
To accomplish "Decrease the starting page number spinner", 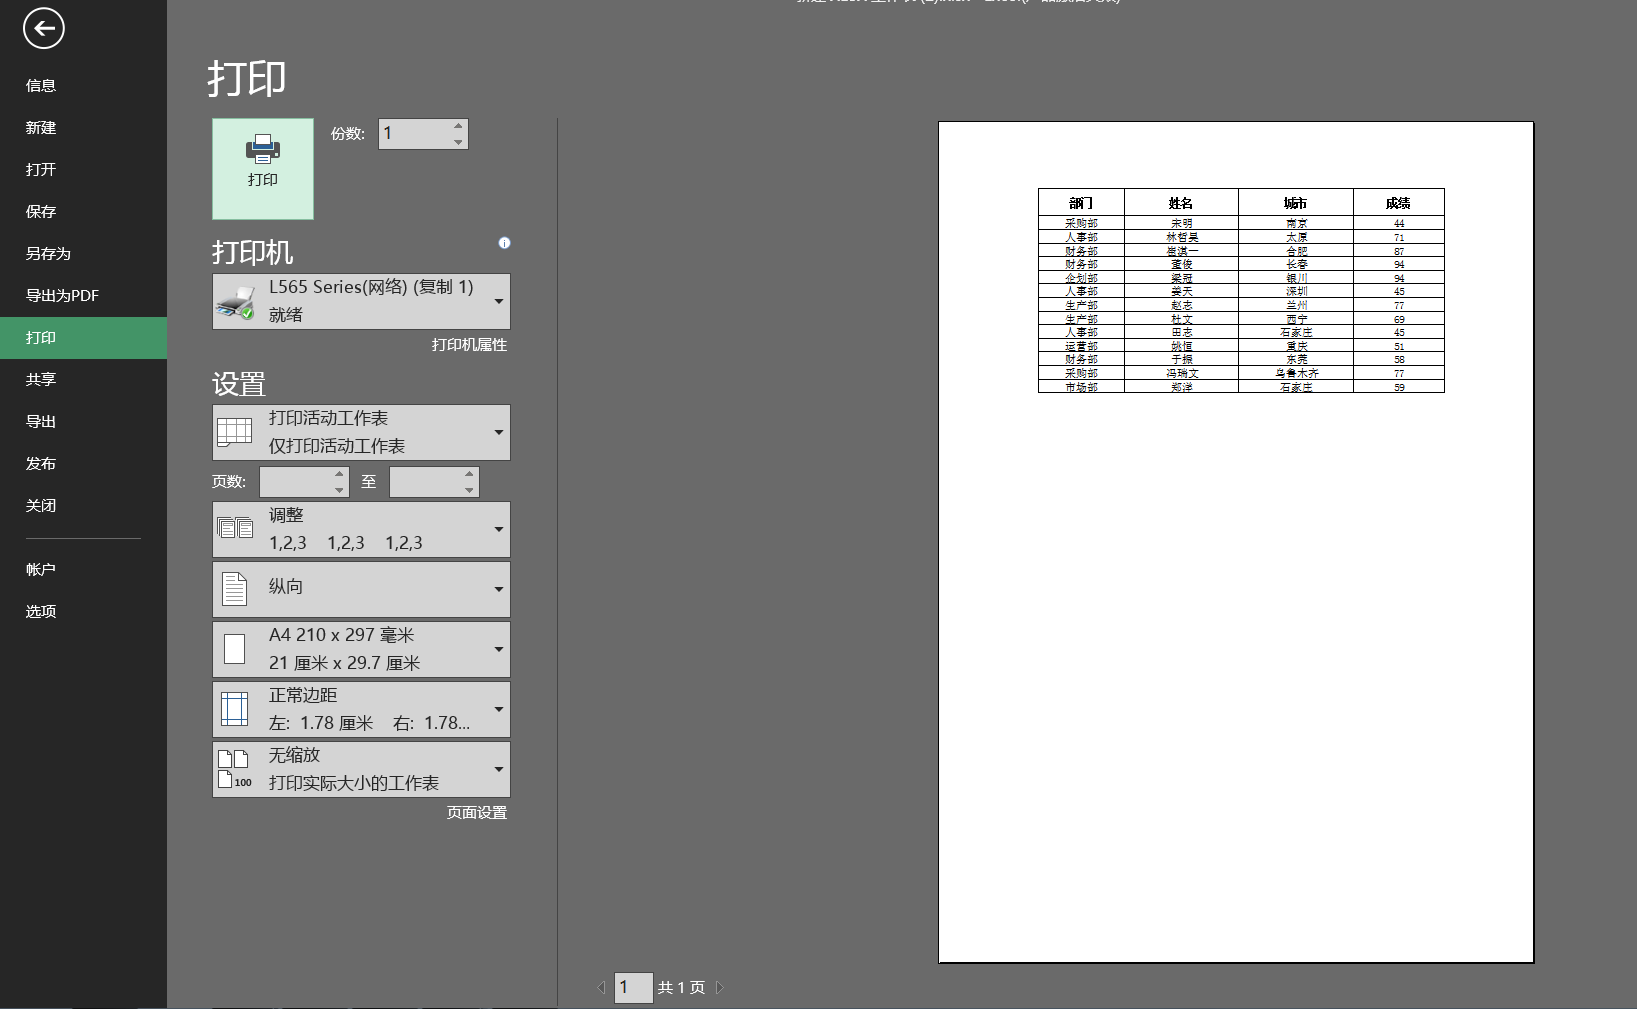I will pyautogui.click(x=339, y=489).
